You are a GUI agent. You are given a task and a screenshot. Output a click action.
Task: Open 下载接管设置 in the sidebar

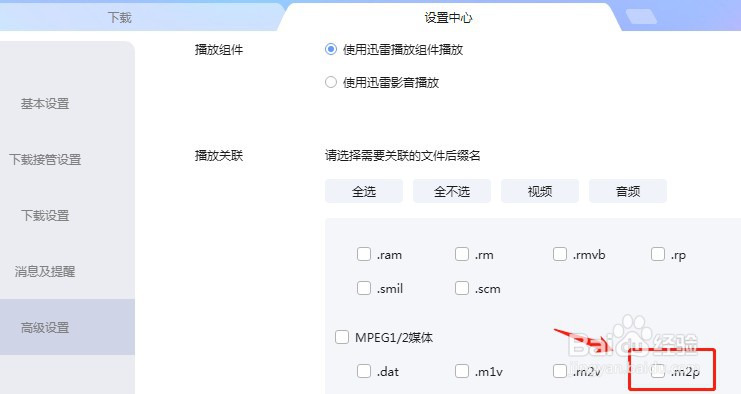tap(45, 160)
